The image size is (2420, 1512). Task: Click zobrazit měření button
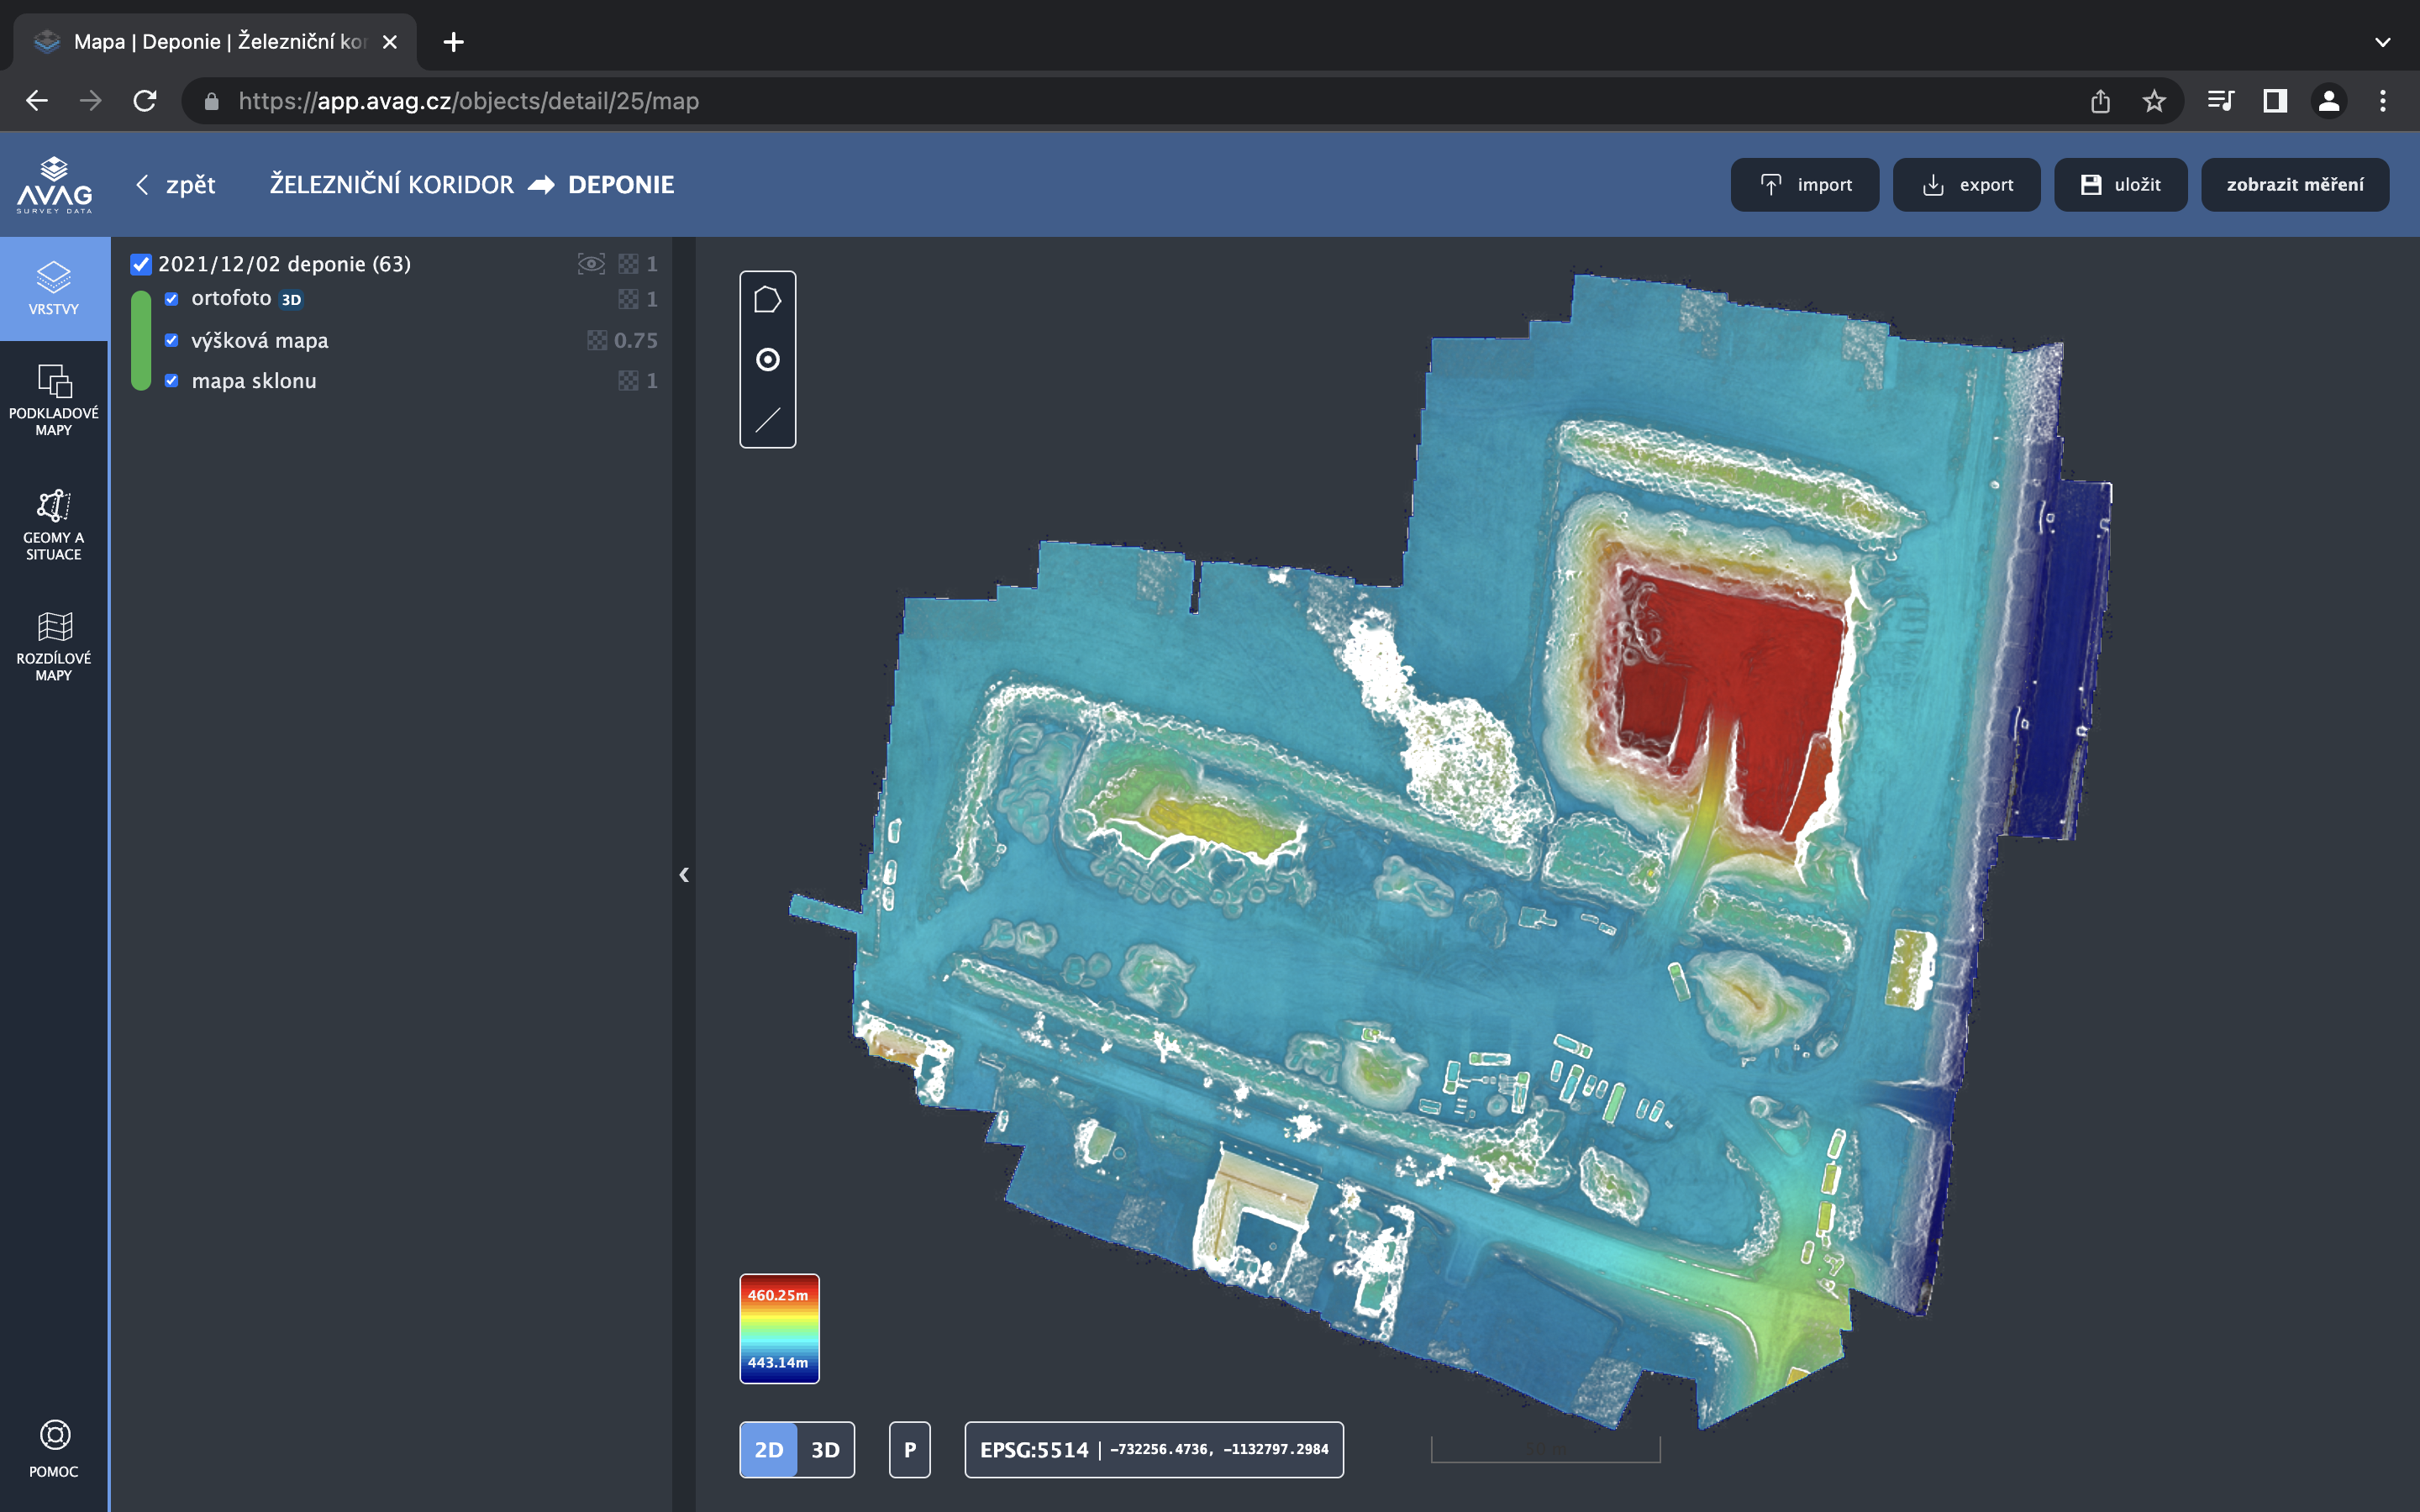[2294, 185]
